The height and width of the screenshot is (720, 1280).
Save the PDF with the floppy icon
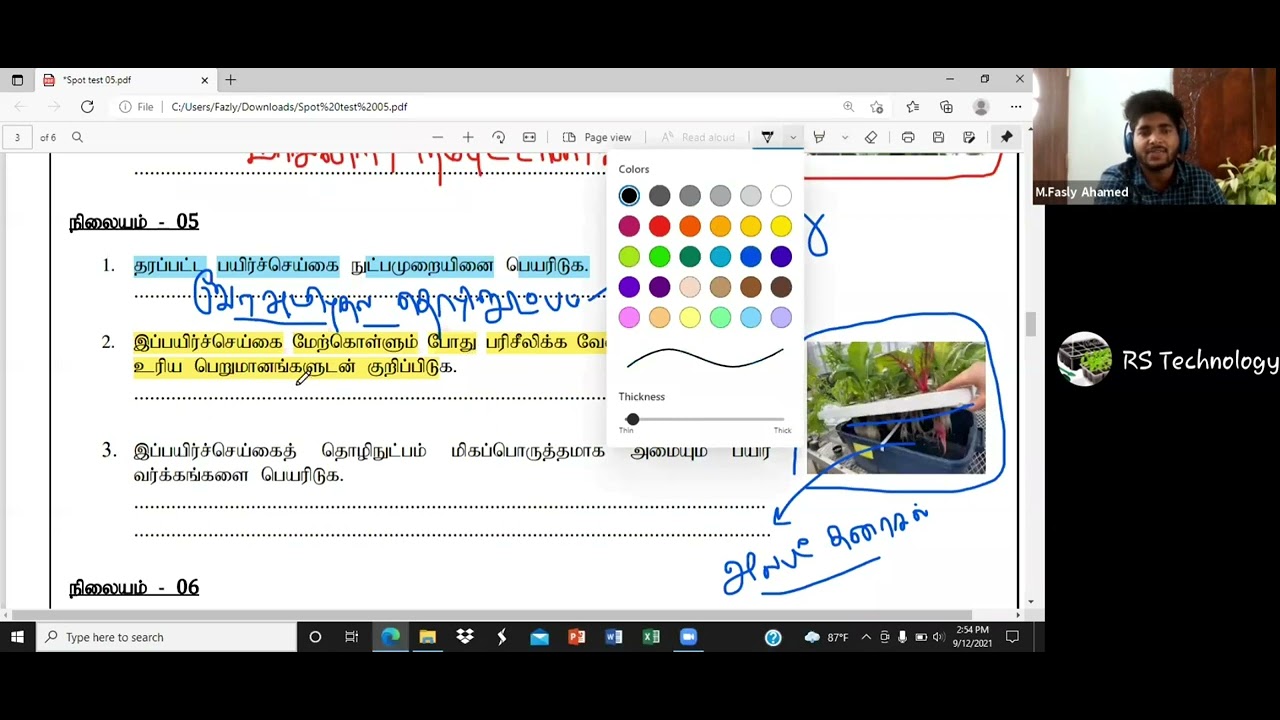click(938, 137)
